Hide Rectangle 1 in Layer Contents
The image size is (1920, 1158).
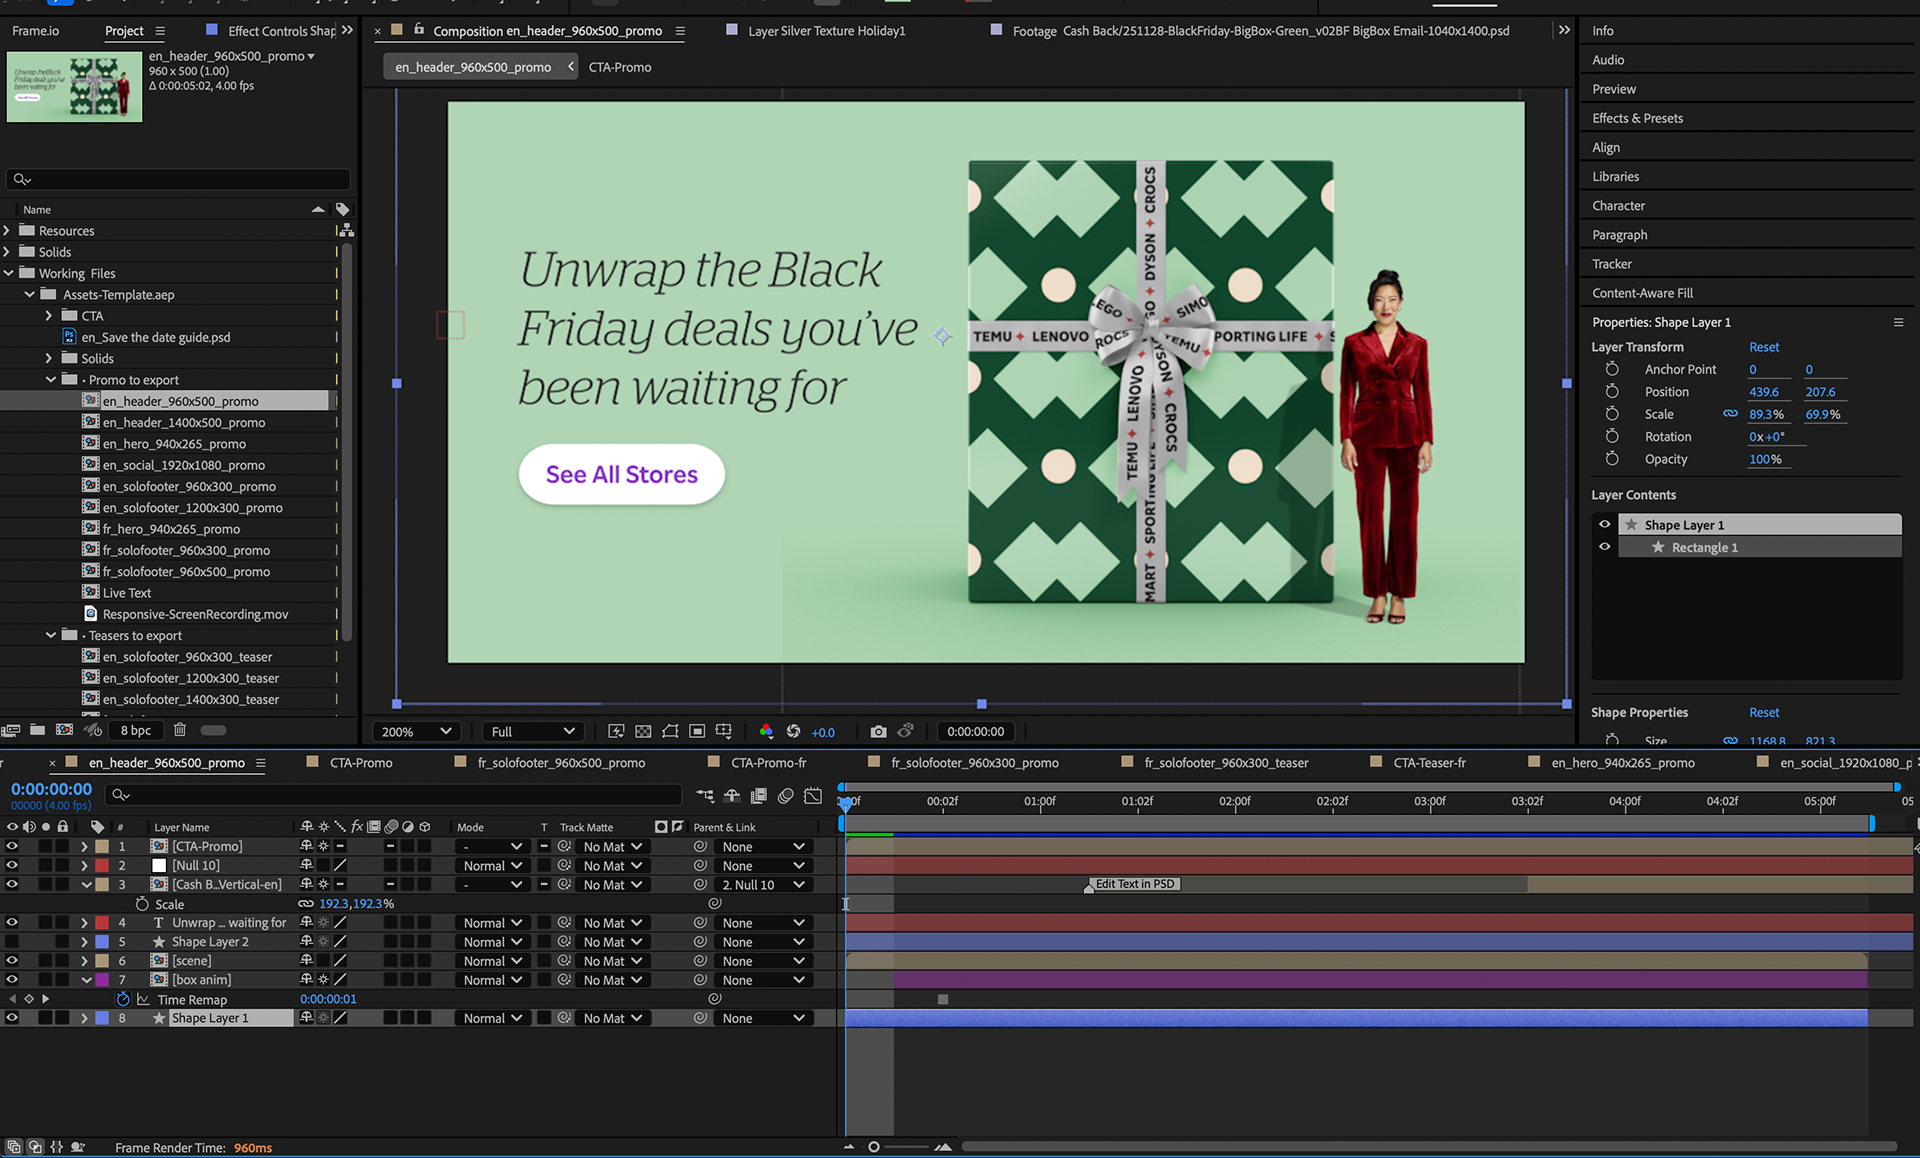click(x=1605, y=547)
